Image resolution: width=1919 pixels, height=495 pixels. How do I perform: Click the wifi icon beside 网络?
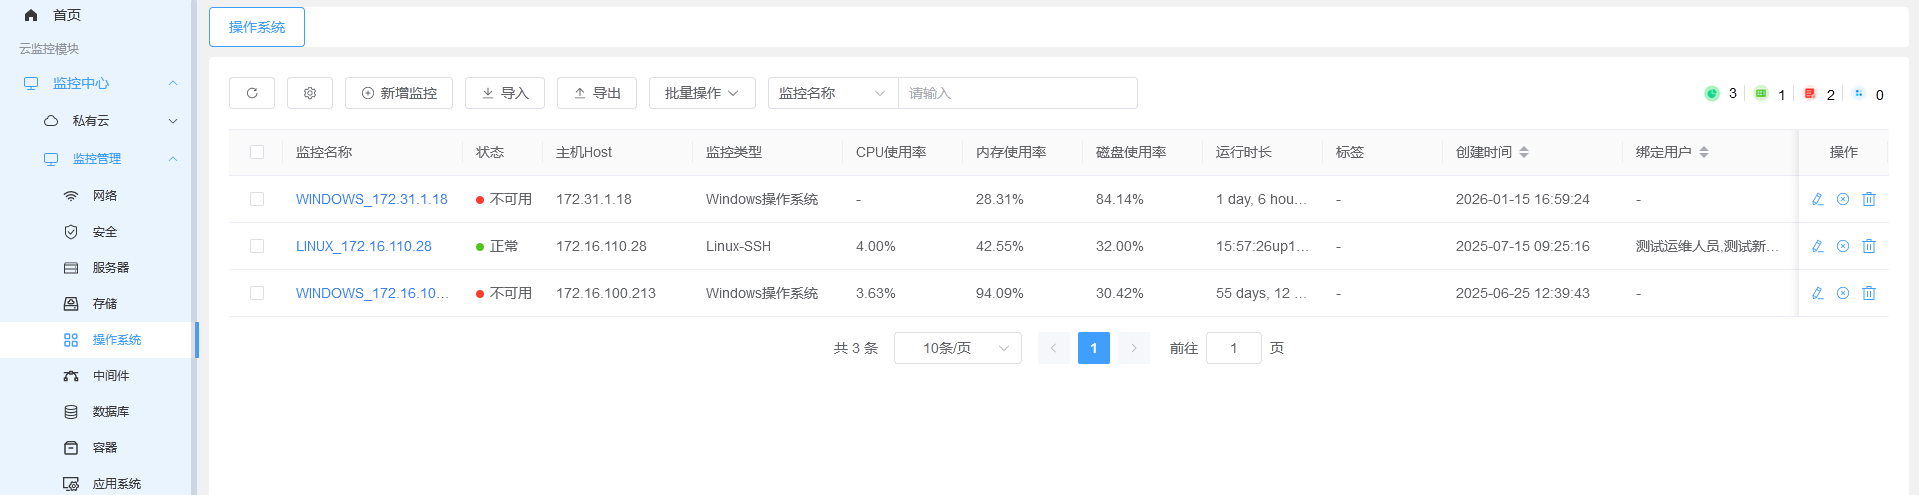[x=71, y=196]
